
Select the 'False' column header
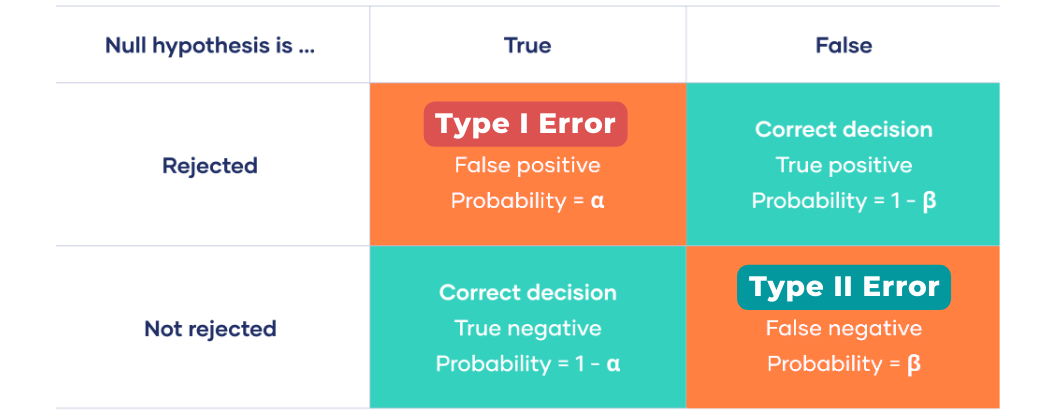(x=844, y=45)
